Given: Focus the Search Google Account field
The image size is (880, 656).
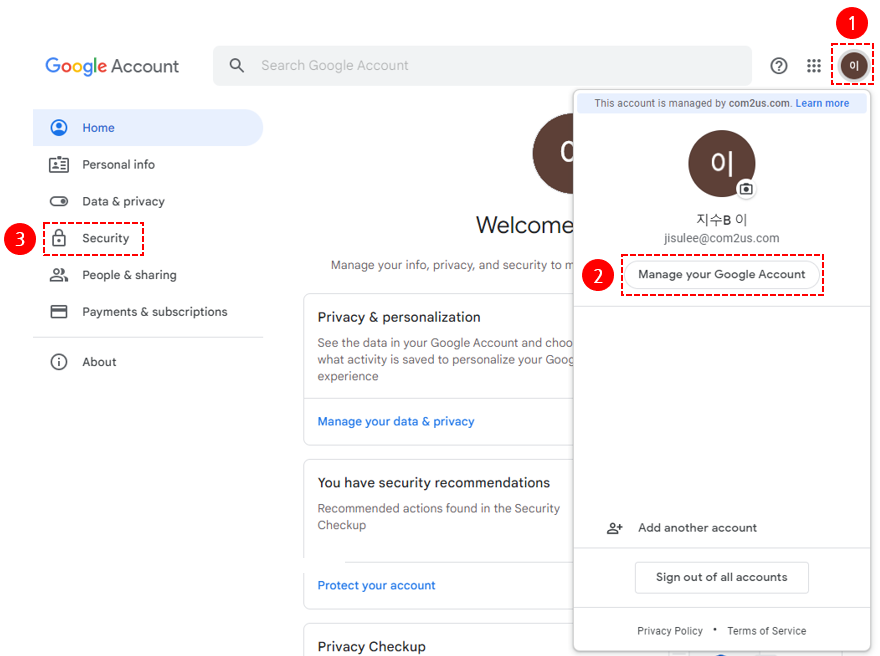Looking at the screenshot, I should pyautogui.click(x=483, y=66).
